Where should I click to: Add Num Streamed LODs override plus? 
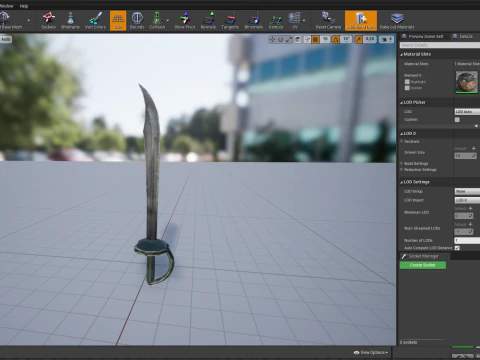point(470,224)
